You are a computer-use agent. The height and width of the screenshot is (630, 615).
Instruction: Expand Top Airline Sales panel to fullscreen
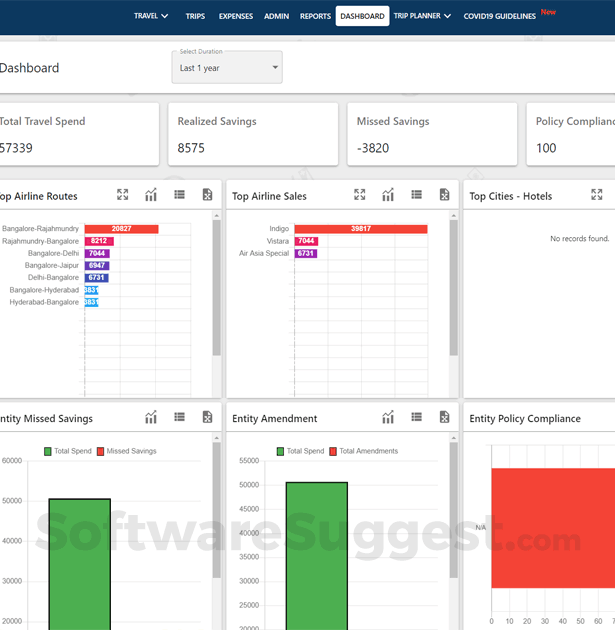tap(360, 195)
